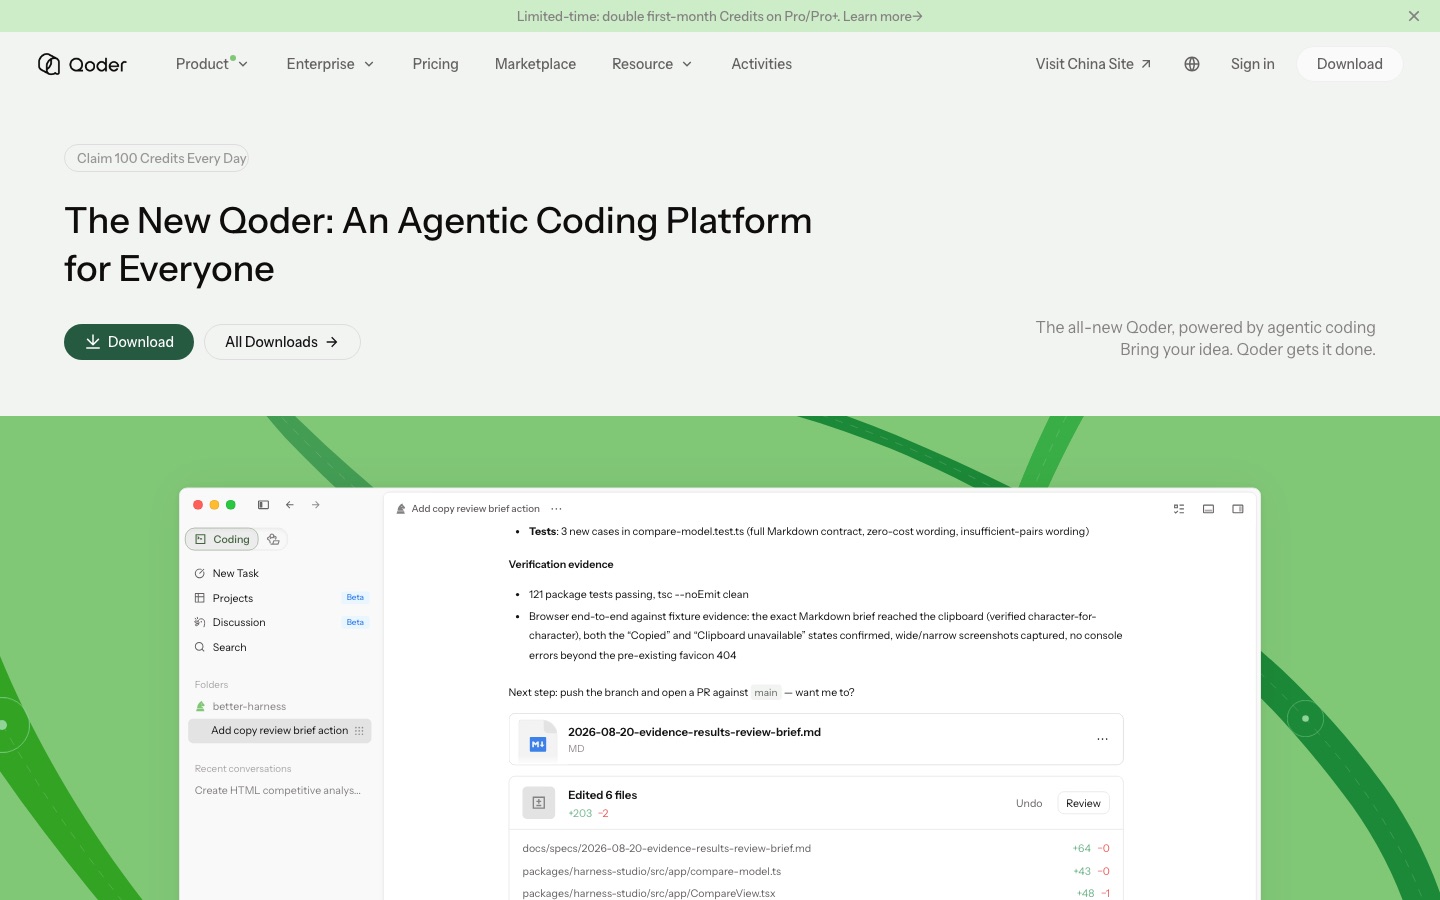Screen dimensions: 1440x900
Task: Open All Downloads
Action: (x=282, y=342)
